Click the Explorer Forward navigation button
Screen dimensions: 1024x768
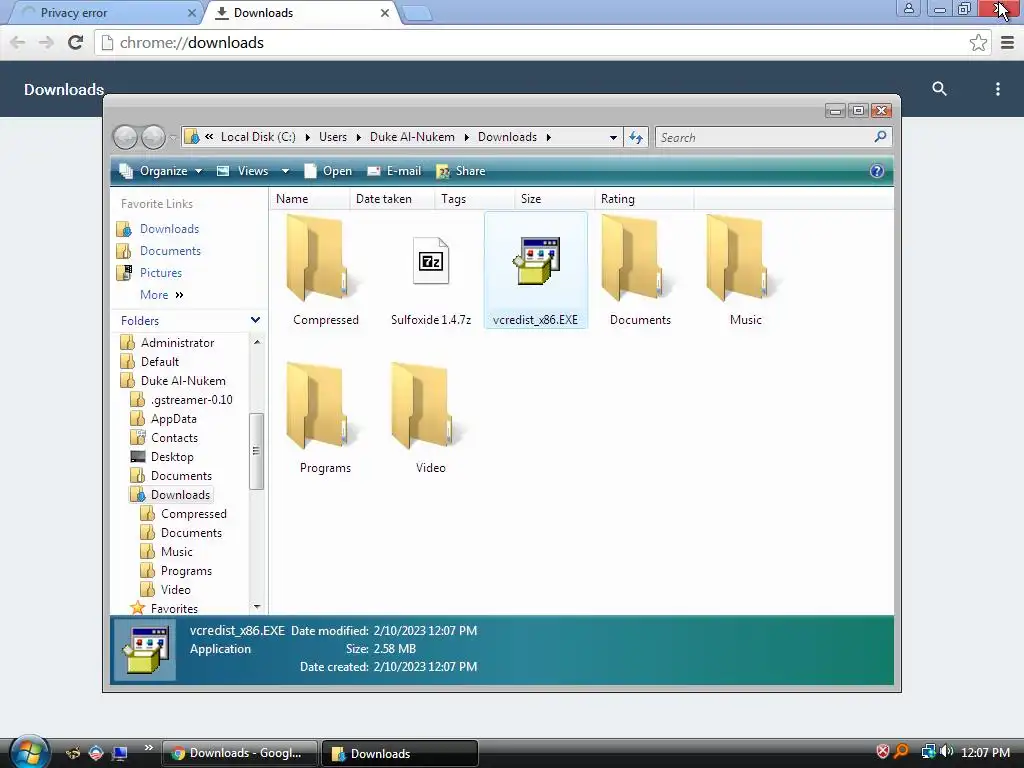pyautogui.click(x=153, y=137)
